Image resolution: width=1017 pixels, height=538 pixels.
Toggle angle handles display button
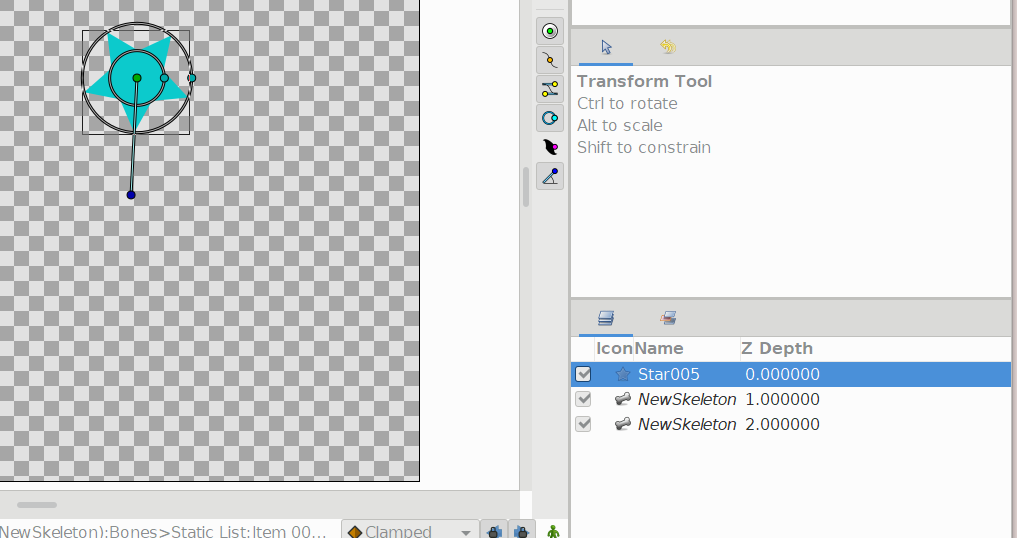(x=550, y=176)
